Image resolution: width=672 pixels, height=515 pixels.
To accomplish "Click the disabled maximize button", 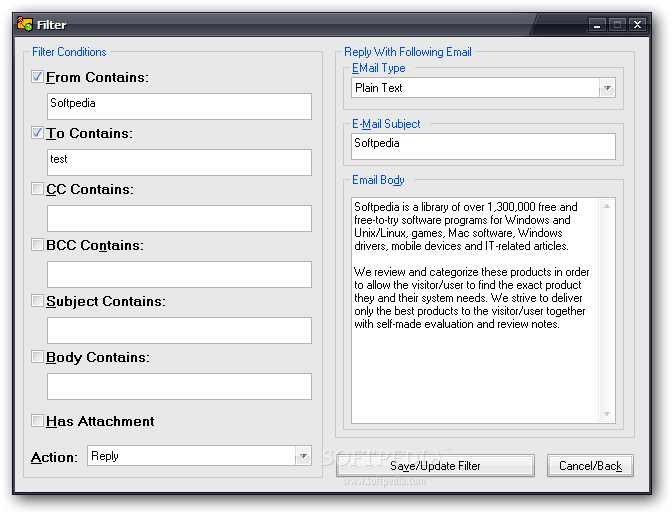I will [617, 25].
